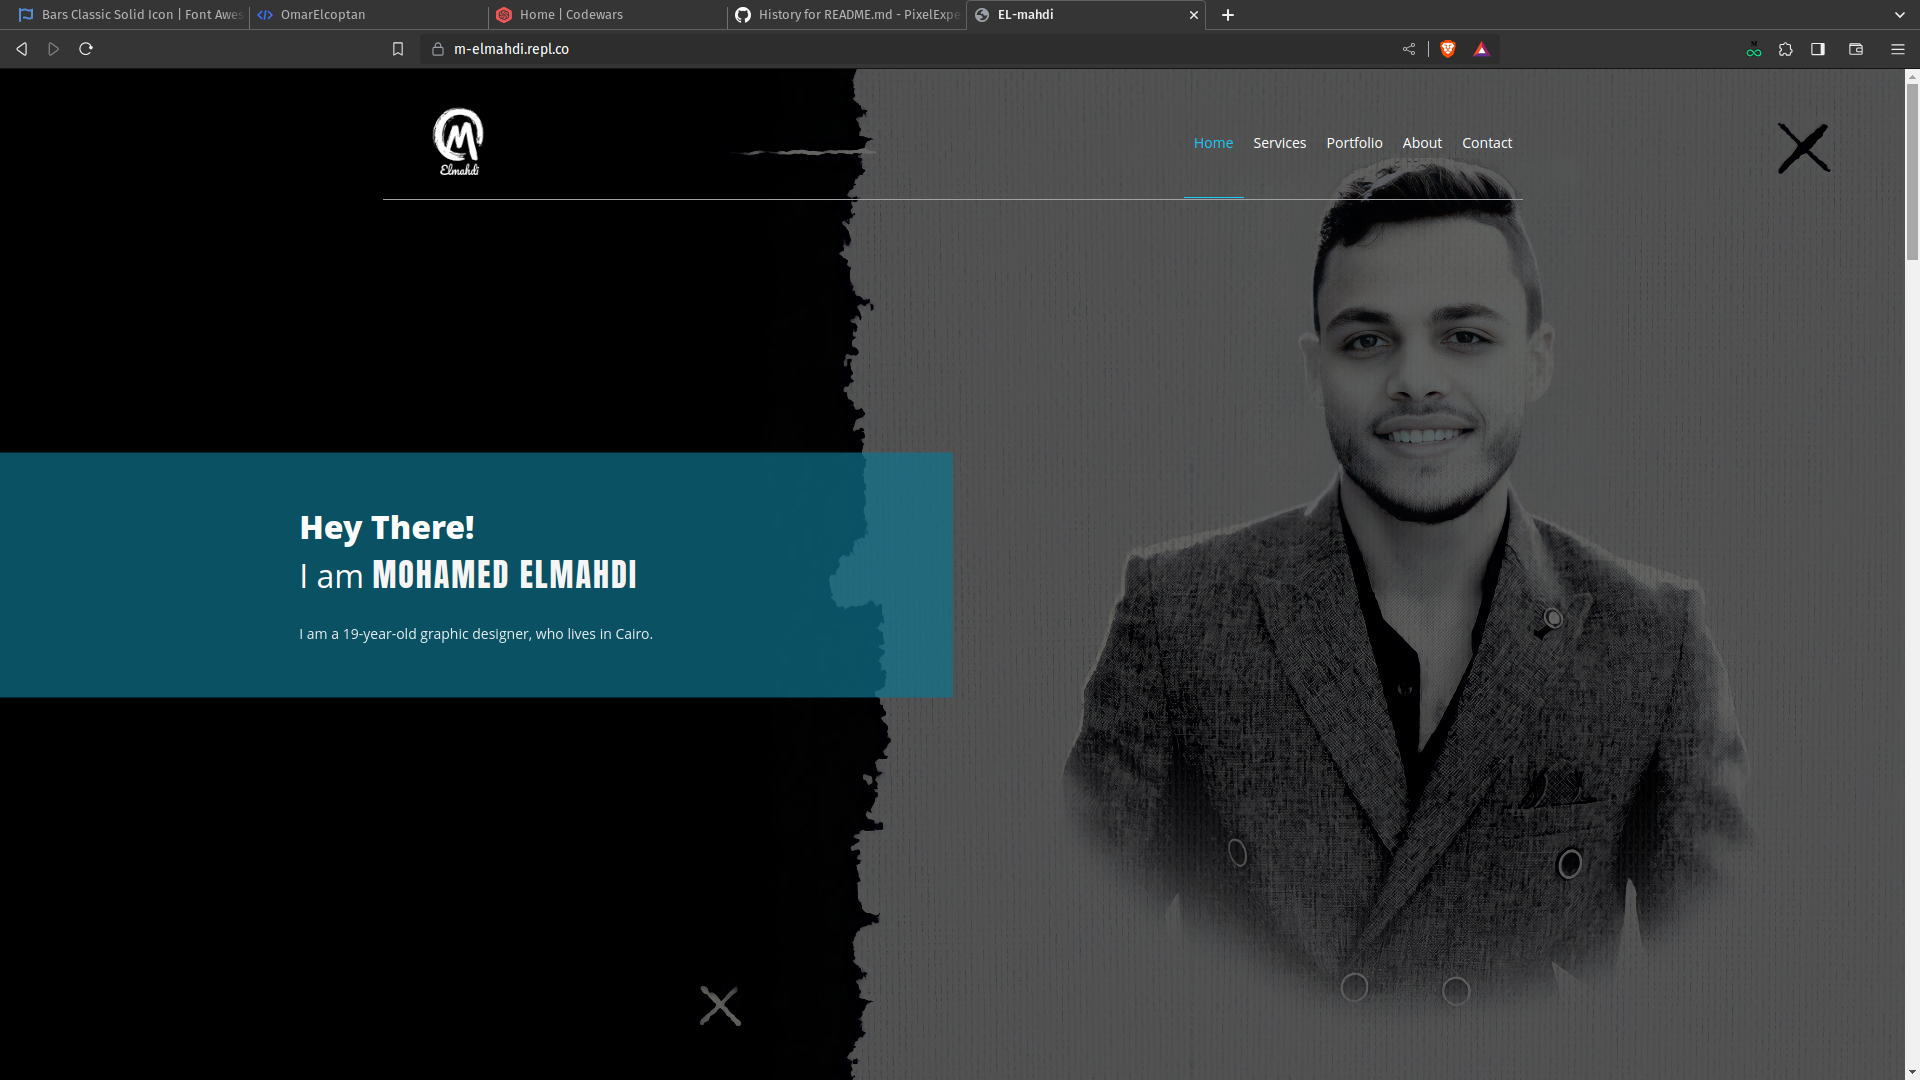The image size is (1920, 1080).
Task: Navigate to Contact in site menu
Action: click(1486, 143)
